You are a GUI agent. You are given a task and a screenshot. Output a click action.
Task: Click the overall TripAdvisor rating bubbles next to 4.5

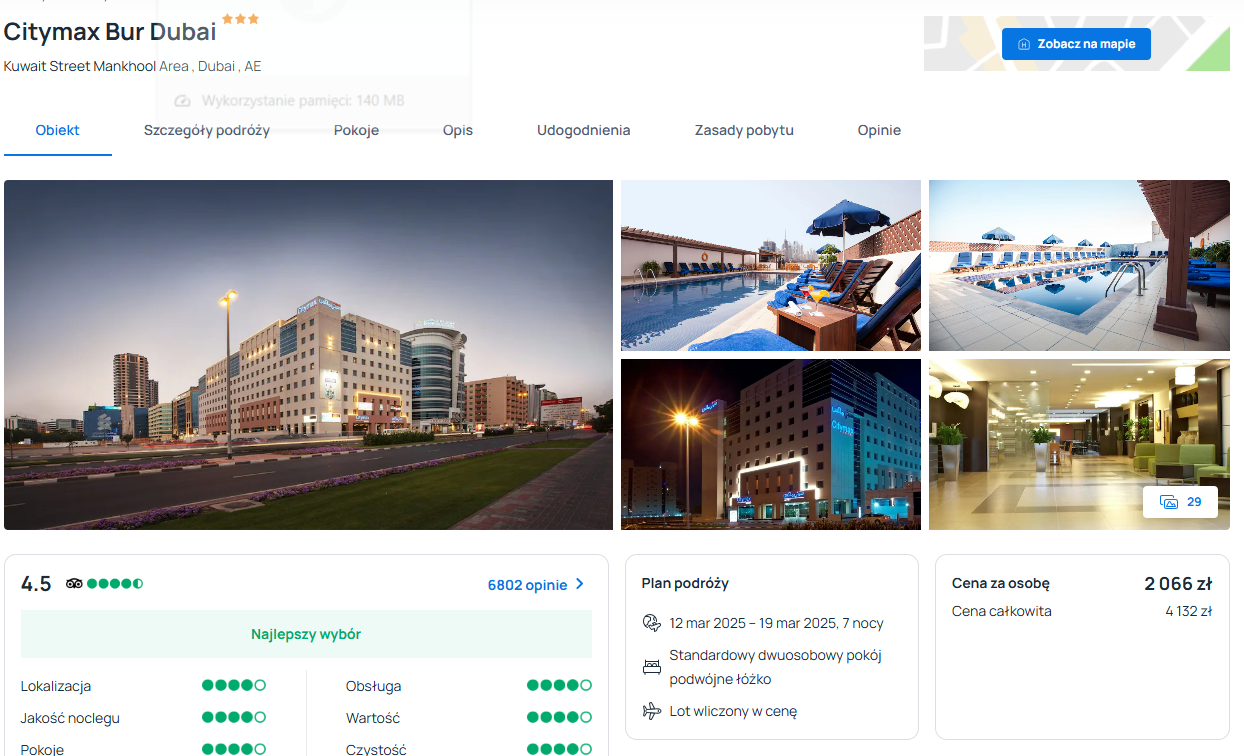[115, 584]
